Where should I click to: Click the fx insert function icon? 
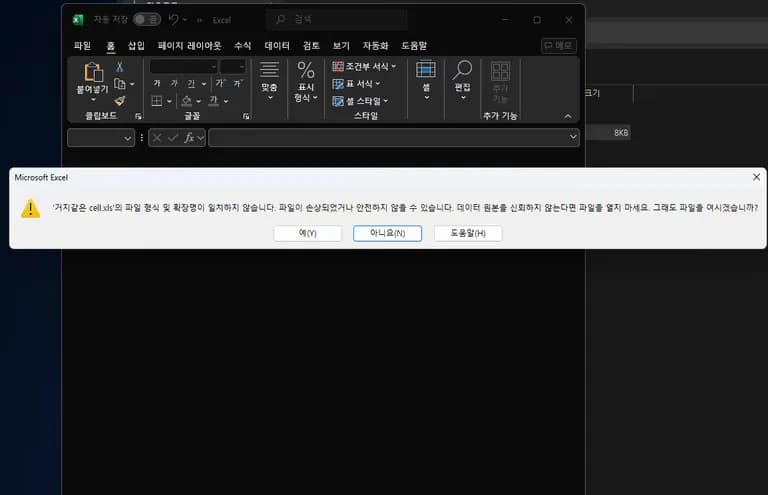tap(189, 138)
